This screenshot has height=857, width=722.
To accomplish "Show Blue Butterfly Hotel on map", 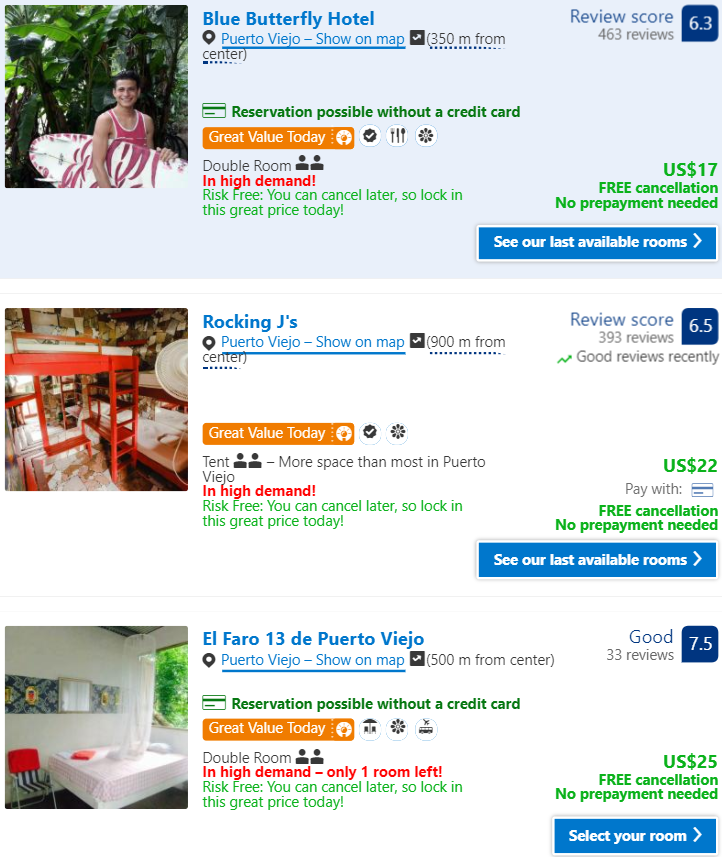I will [313, 39].
